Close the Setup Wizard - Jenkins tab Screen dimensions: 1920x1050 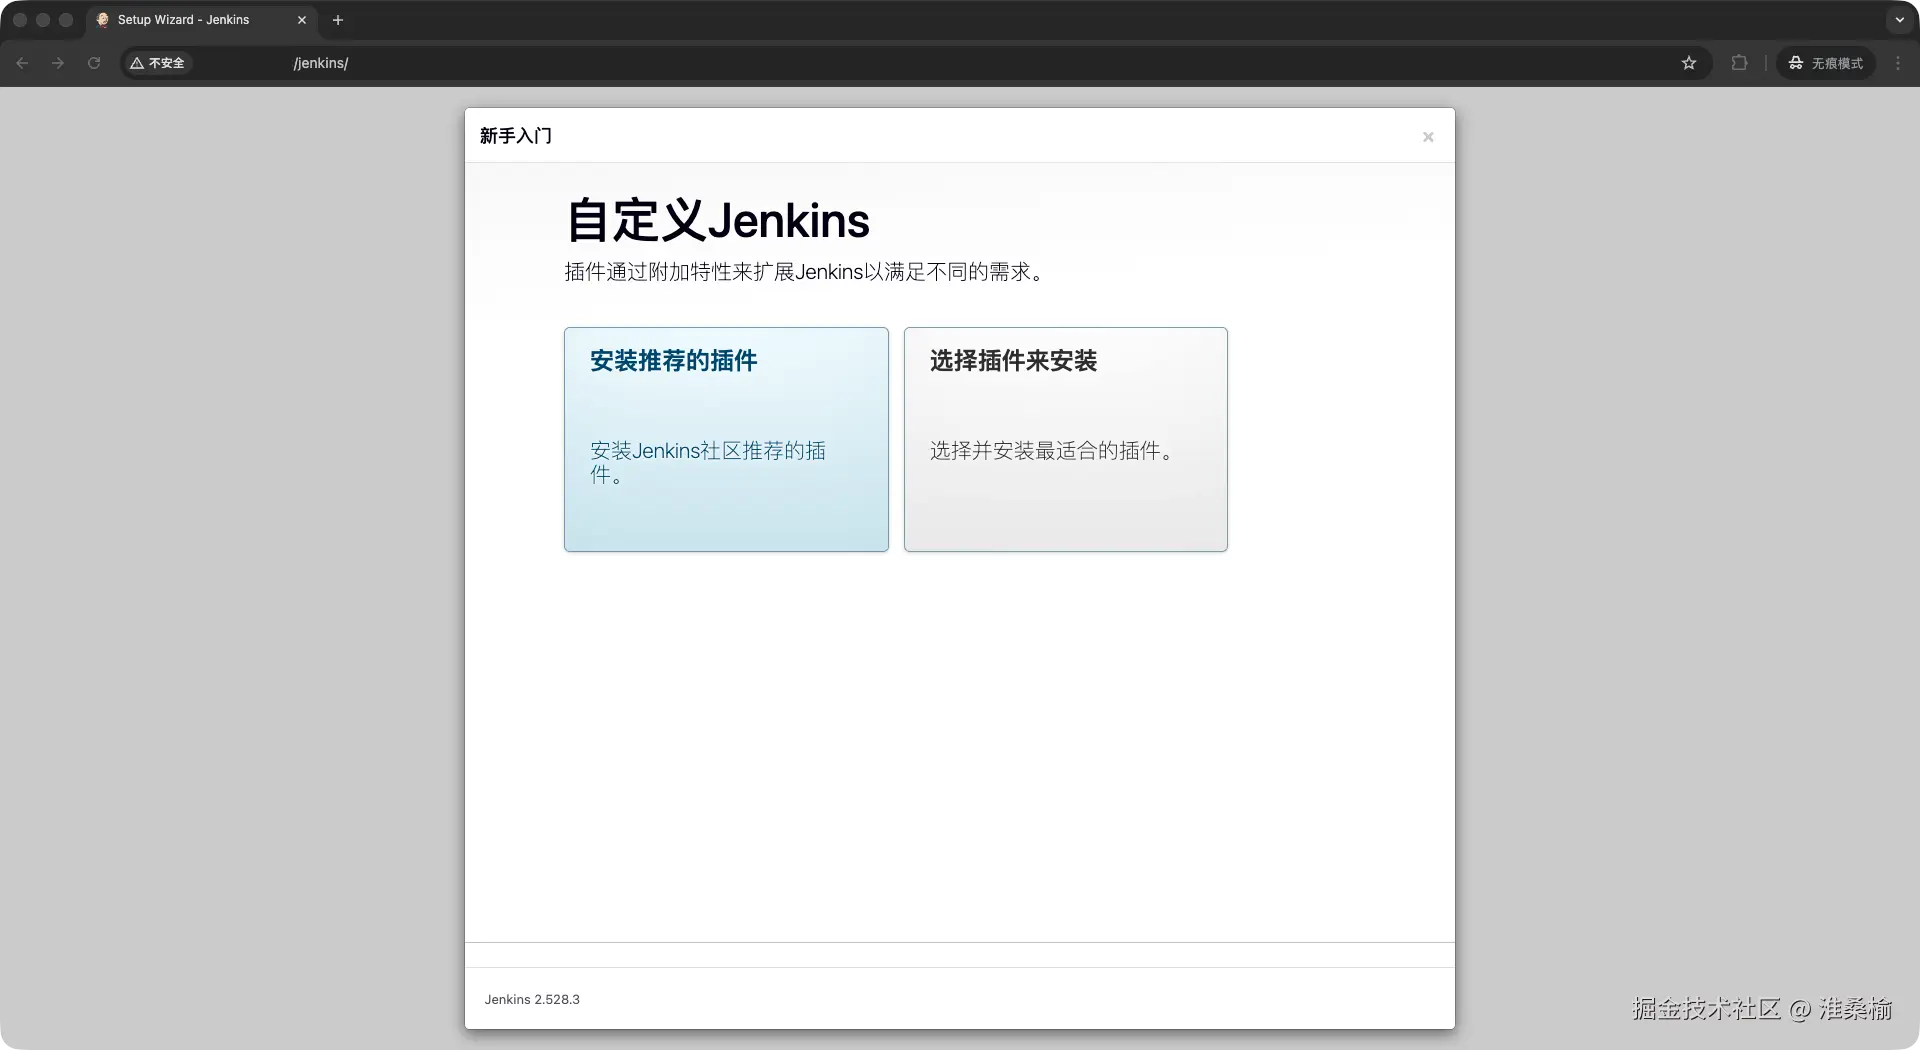click(302, 20)
